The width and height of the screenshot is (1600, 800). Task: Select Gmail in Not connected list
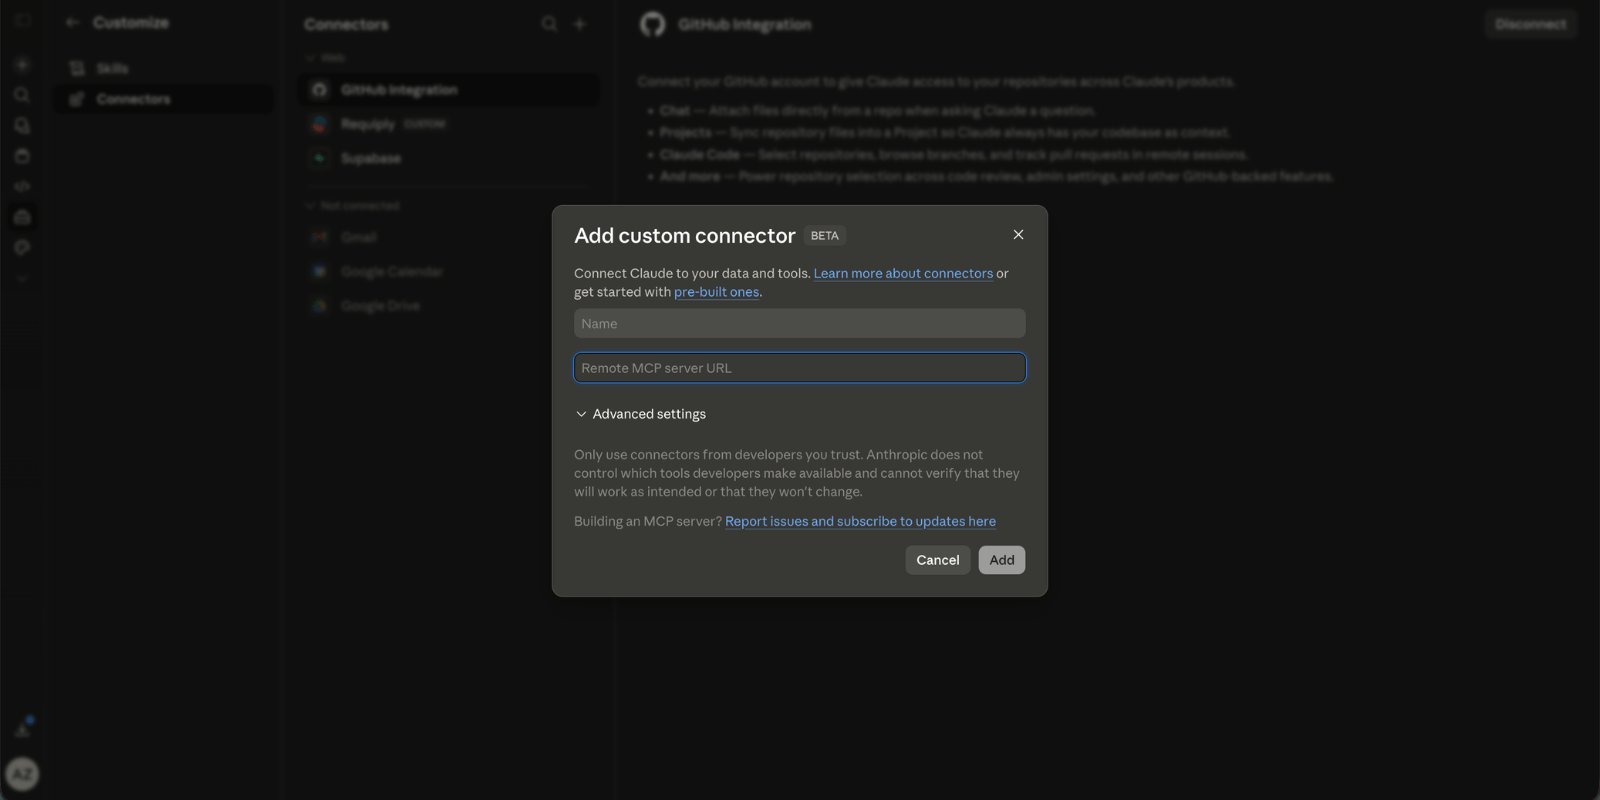coord(450,237)
